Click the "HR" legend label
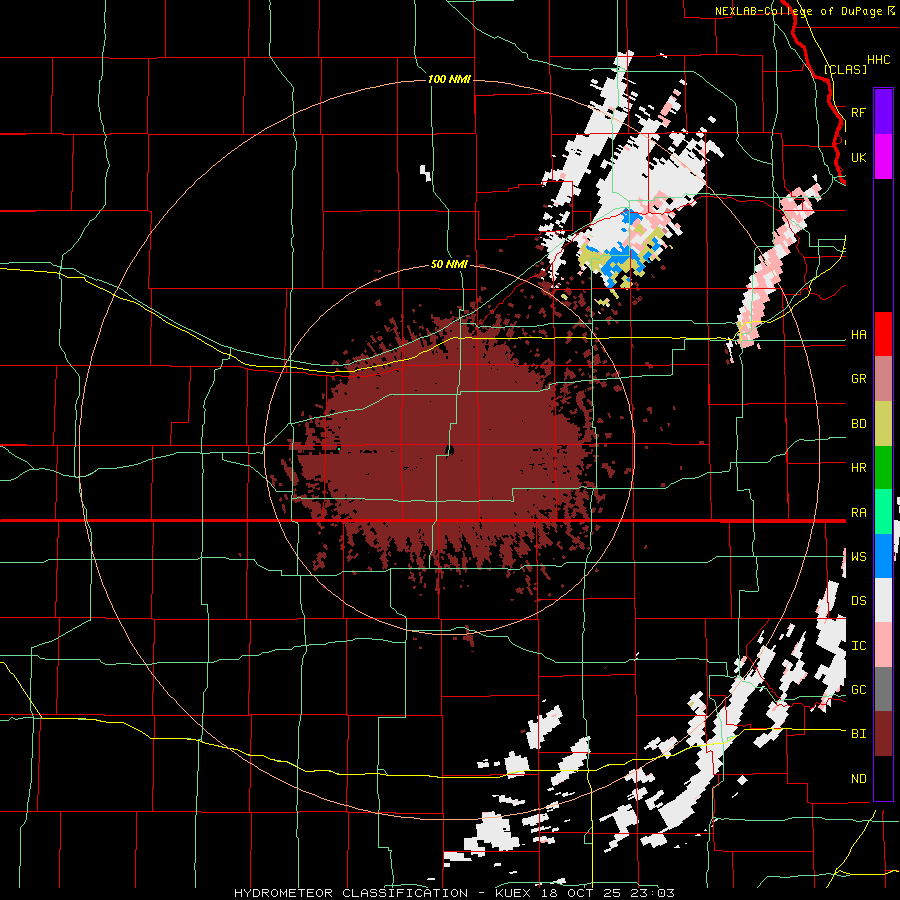 point(858,468)
